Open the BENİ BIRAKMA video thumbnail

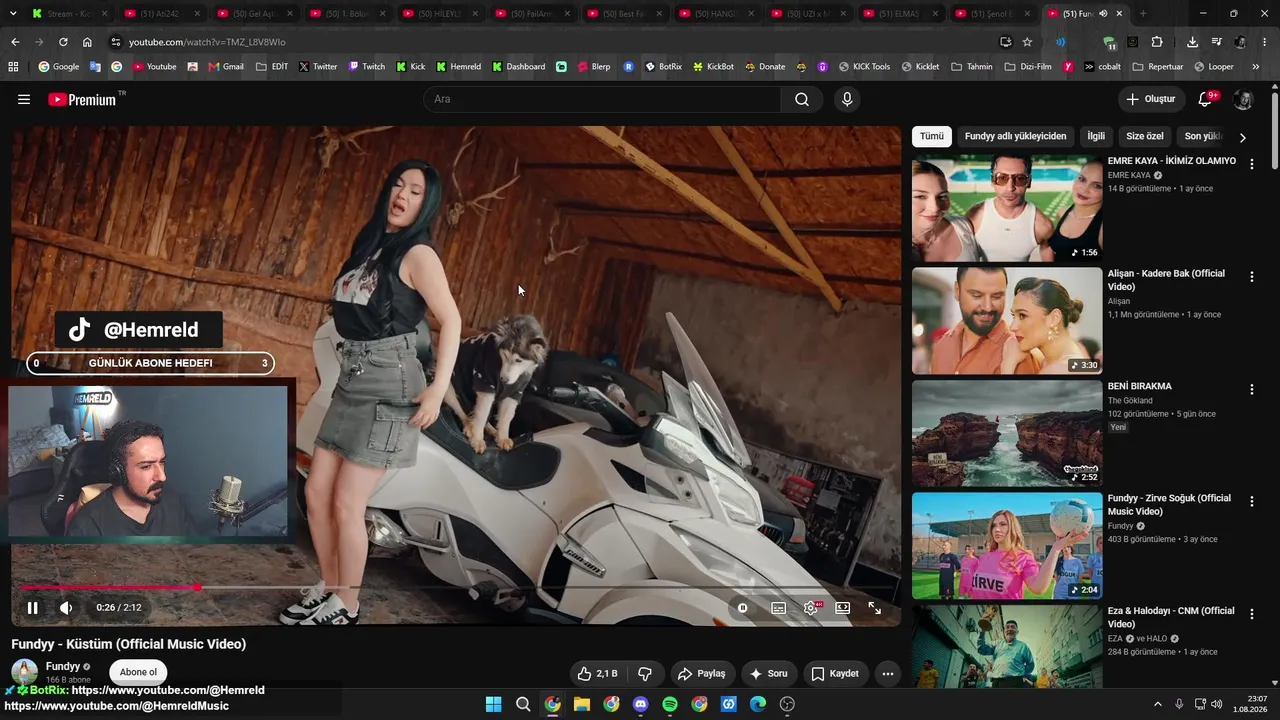[1007, 433]
